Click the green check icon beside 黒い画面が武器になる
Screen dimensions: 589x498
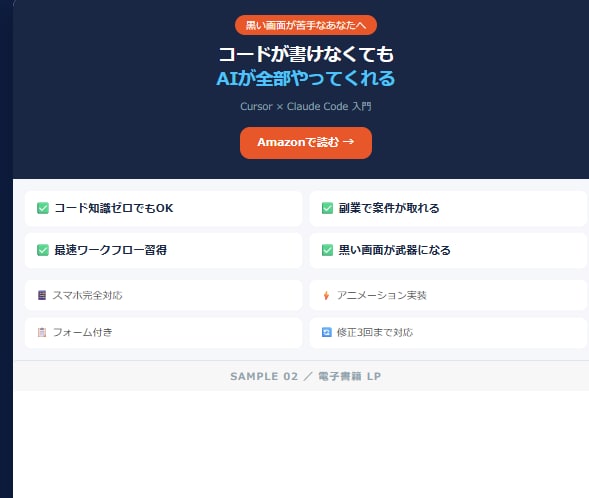327,250
